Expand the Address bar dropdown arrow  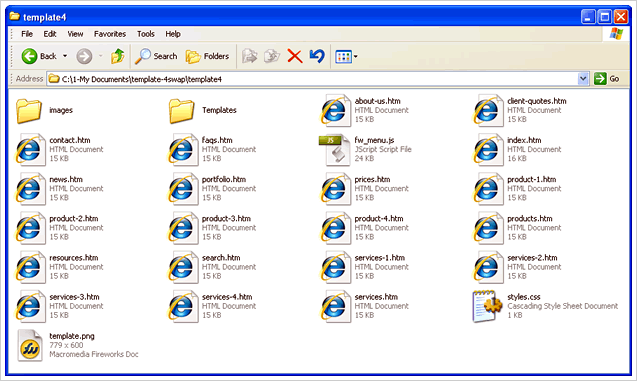(x=583, y=78)
